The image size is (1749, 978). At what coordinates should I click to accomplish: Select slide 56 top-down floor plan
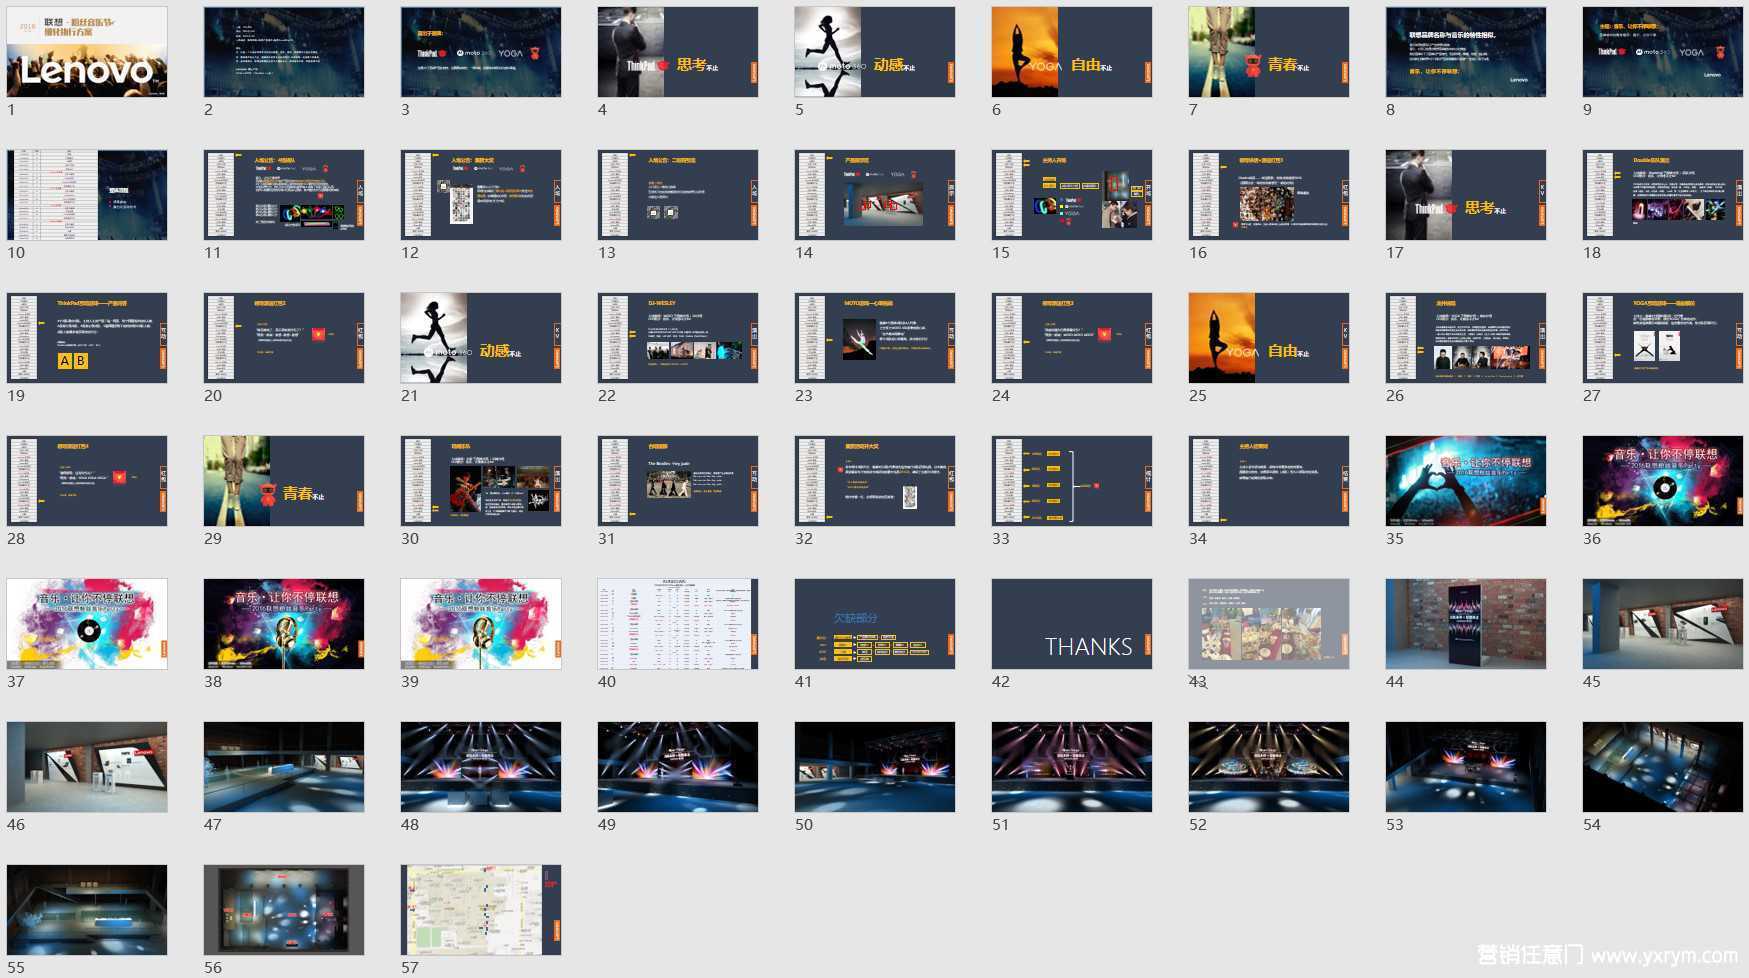[284, 910]
